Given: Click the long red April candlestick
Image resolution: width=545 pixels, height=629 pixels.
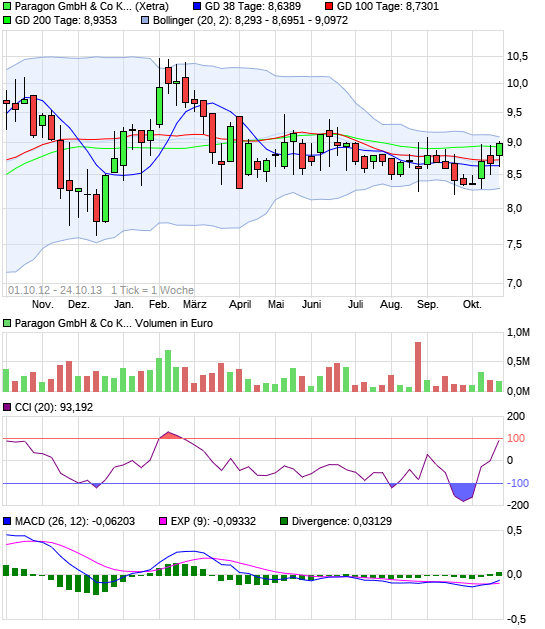Looking at the screenshot, I should (239, 152).
